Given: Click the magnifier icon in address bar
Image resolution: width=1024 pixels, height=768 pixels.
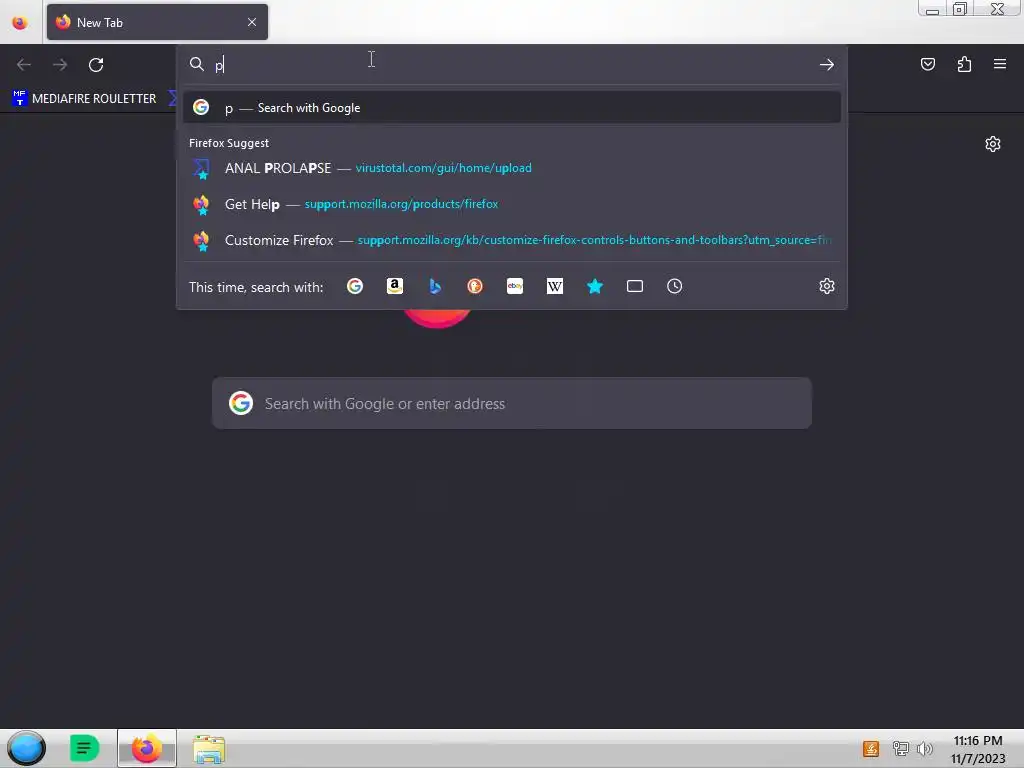Looking at the screenshot, I should click(x=197, y=64).
